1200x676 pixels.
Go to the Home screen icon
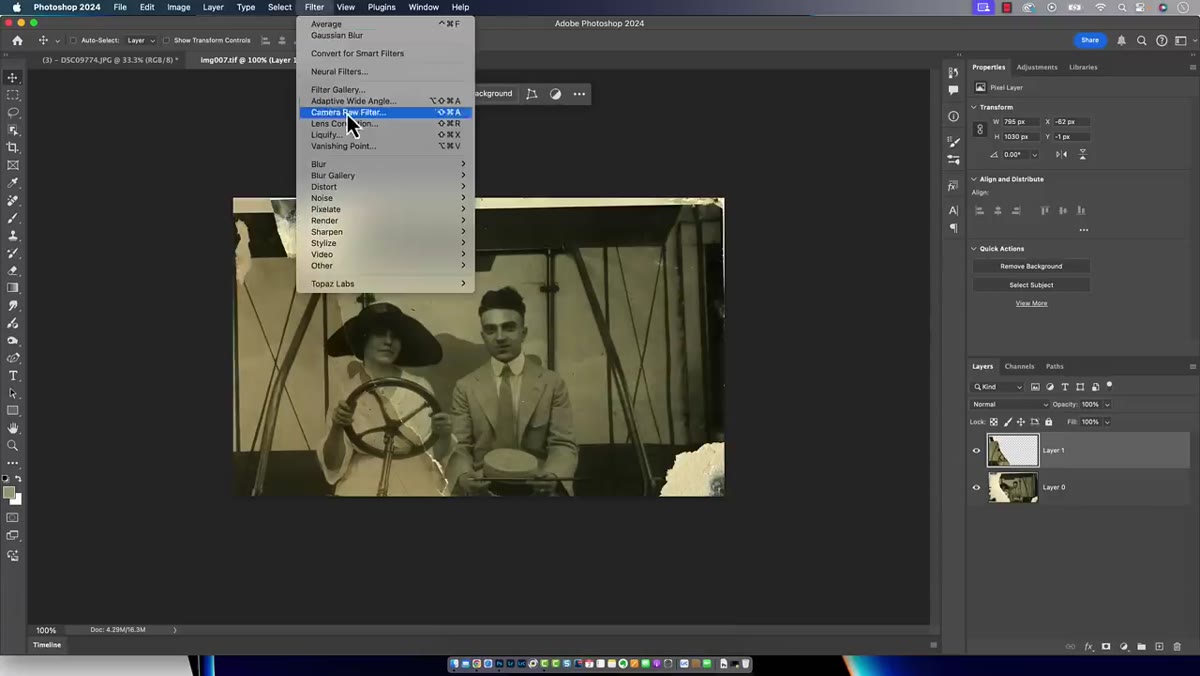coord(17,40)
